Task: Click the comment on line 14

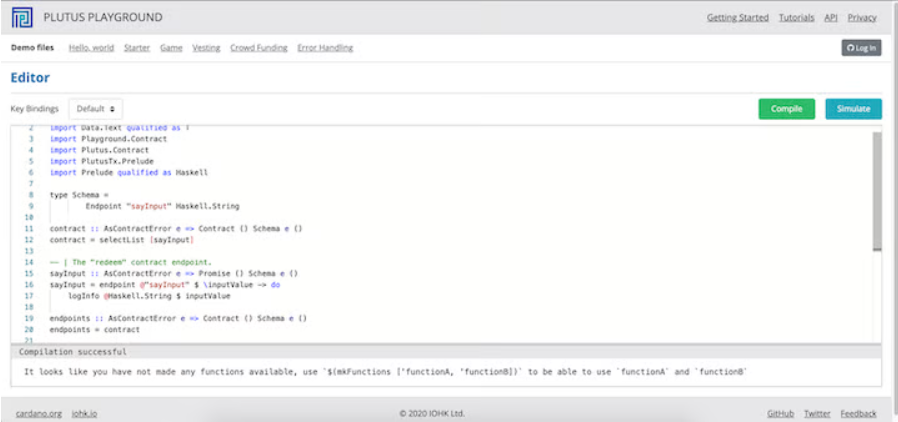Action: [131, 262]
